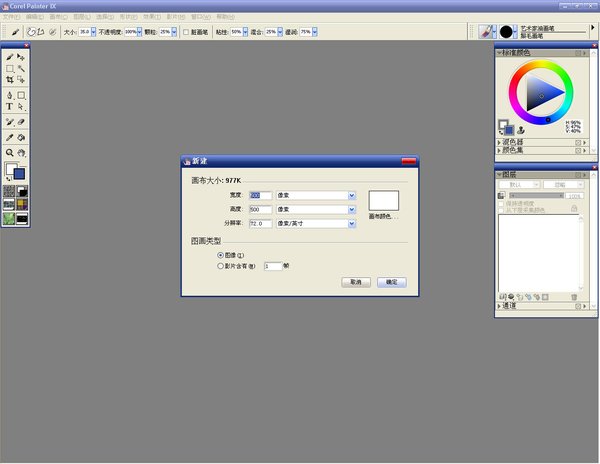Viewport: 600px width, 464px height.
Task: Open the 大小 size dropdown arrow
Action: pos(93,32)
